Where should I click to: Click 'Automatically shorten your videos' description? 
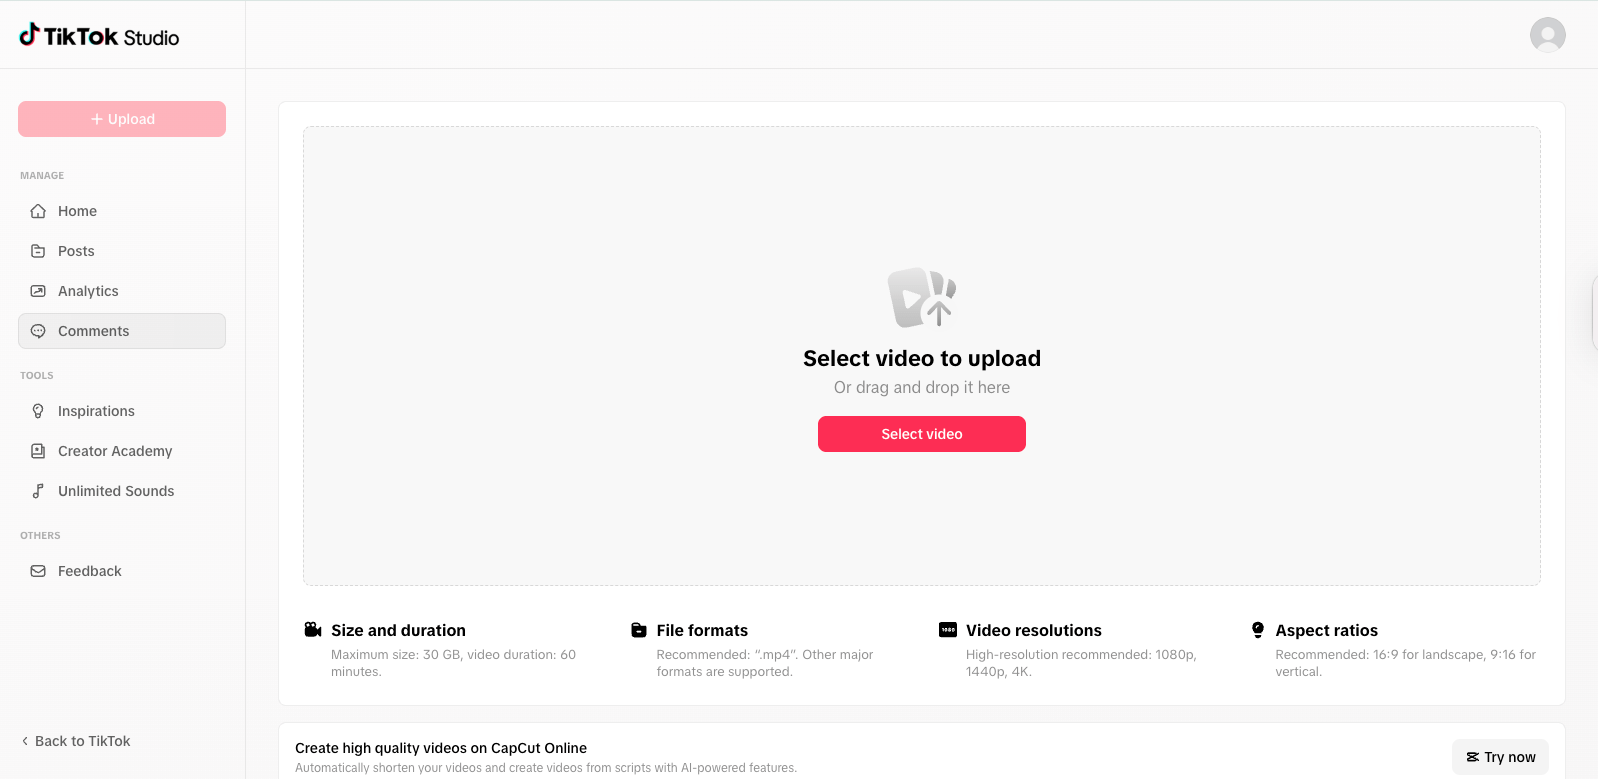pyautogui.click(x=546, y=768)
